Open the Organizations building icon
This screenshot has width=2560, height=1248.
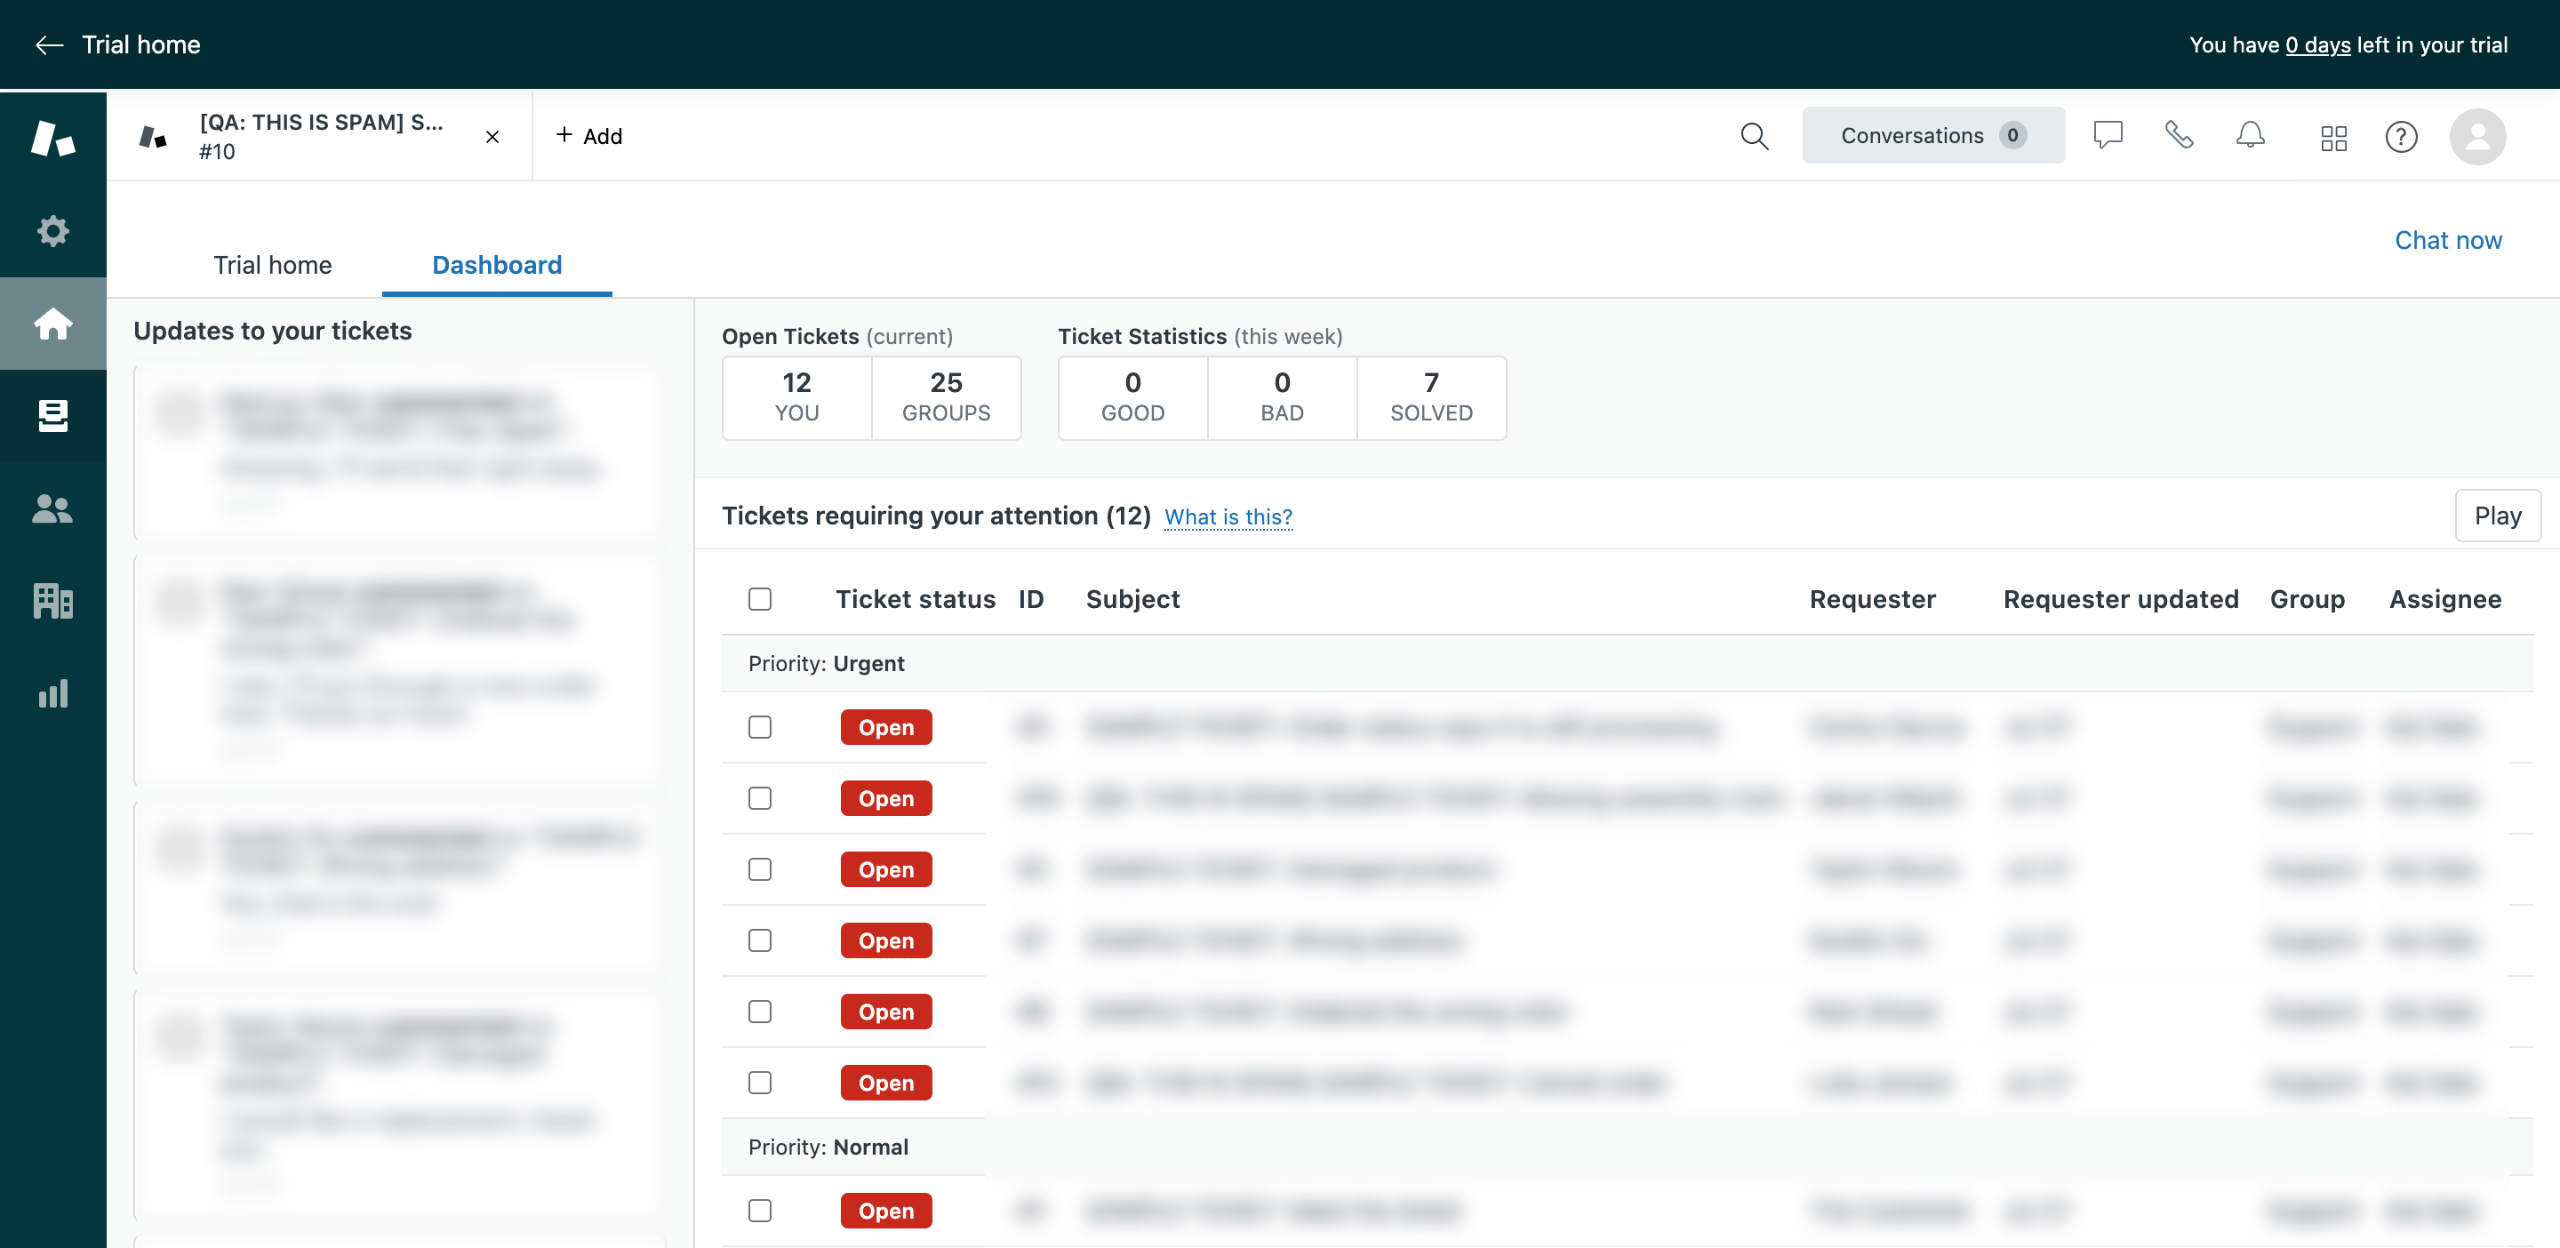pos(53,601)
